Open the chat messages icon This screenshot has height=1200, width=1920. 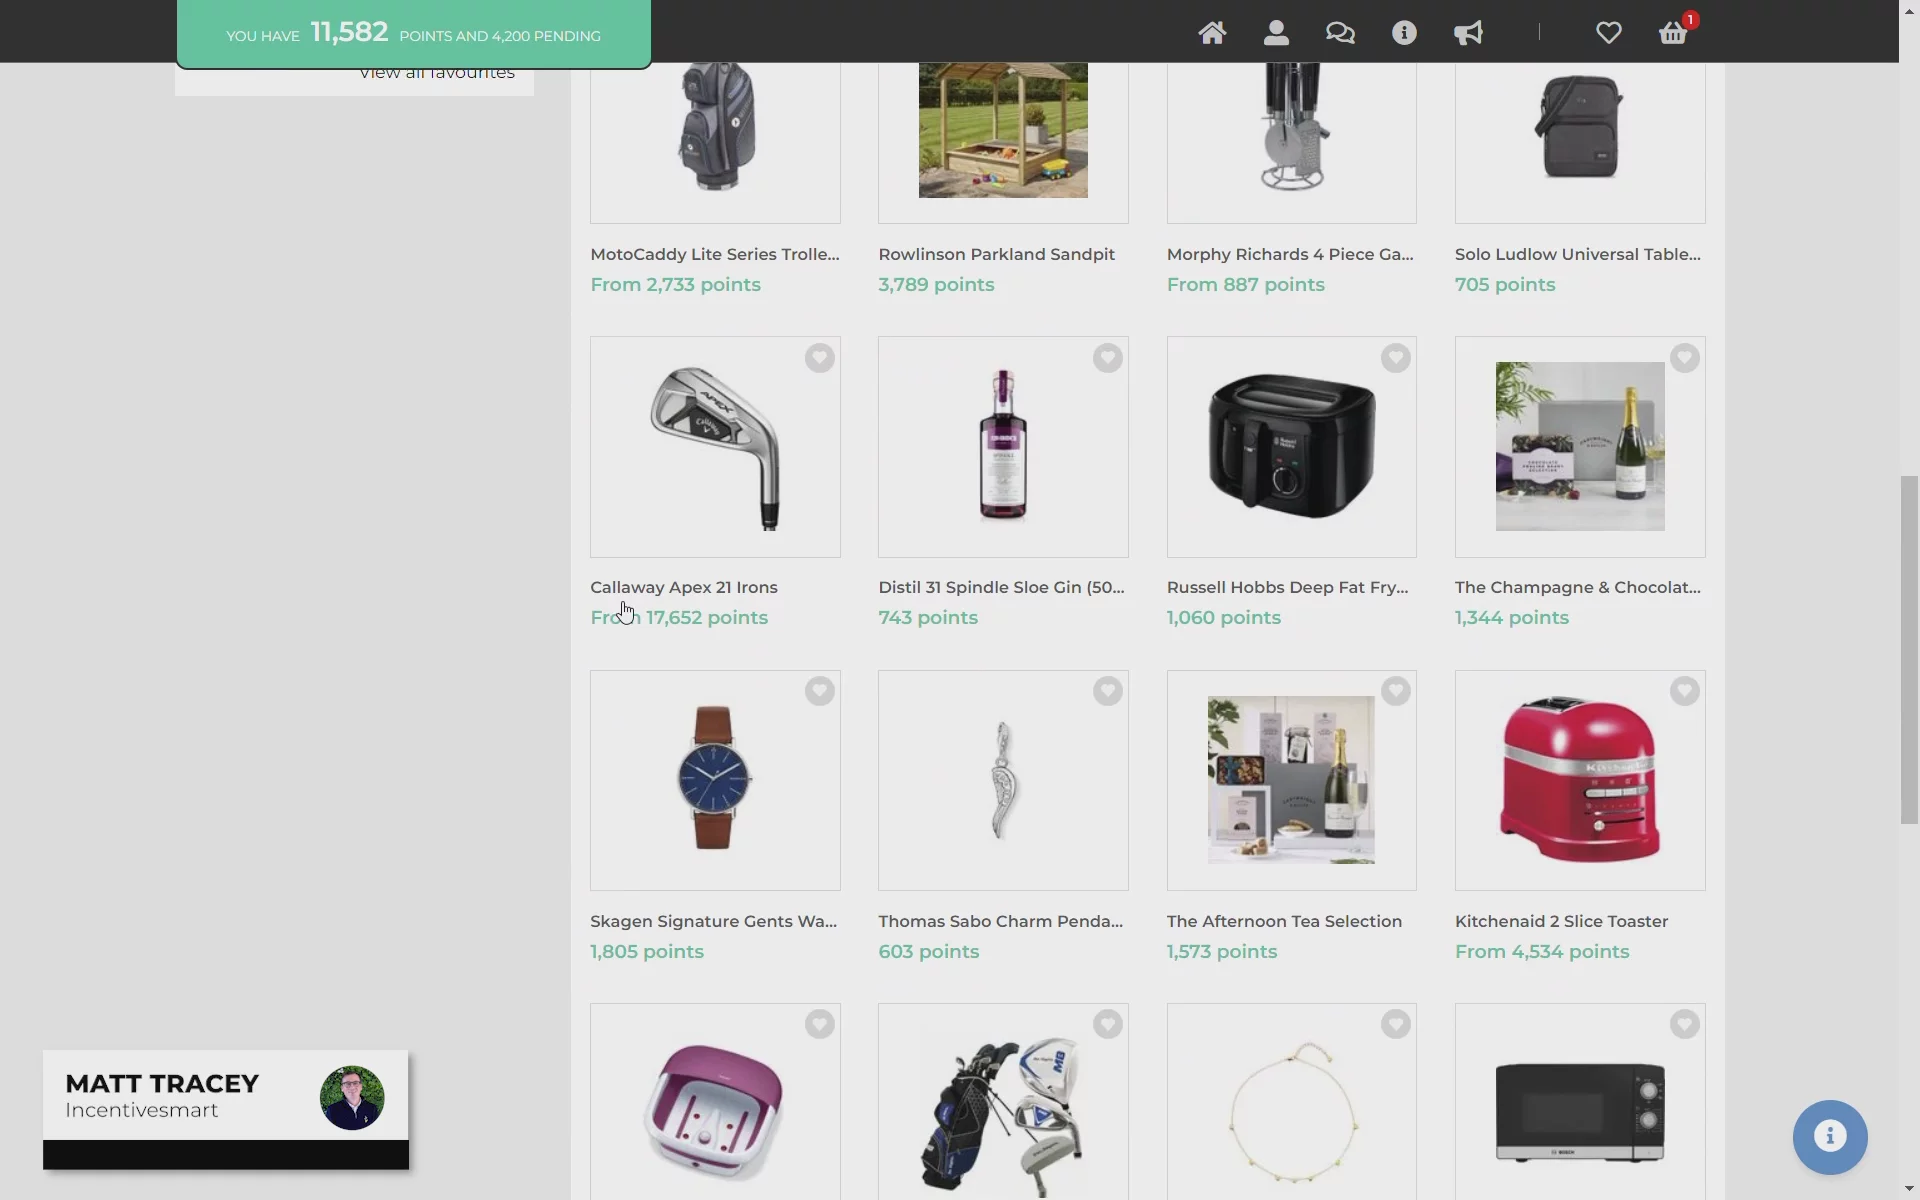[1340, 33]
